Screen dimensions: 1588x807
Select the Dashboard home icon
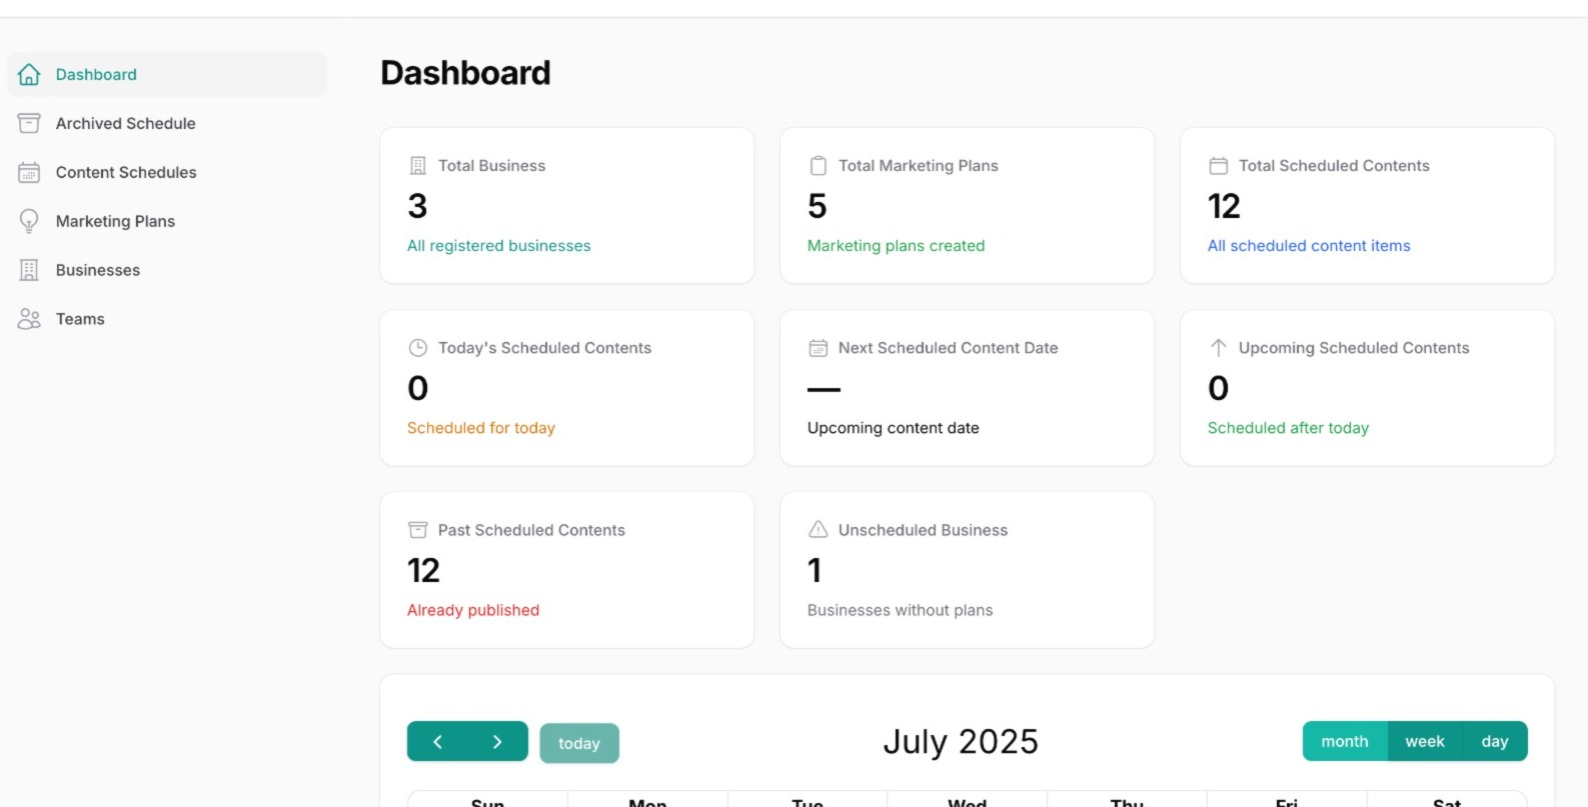28,74
